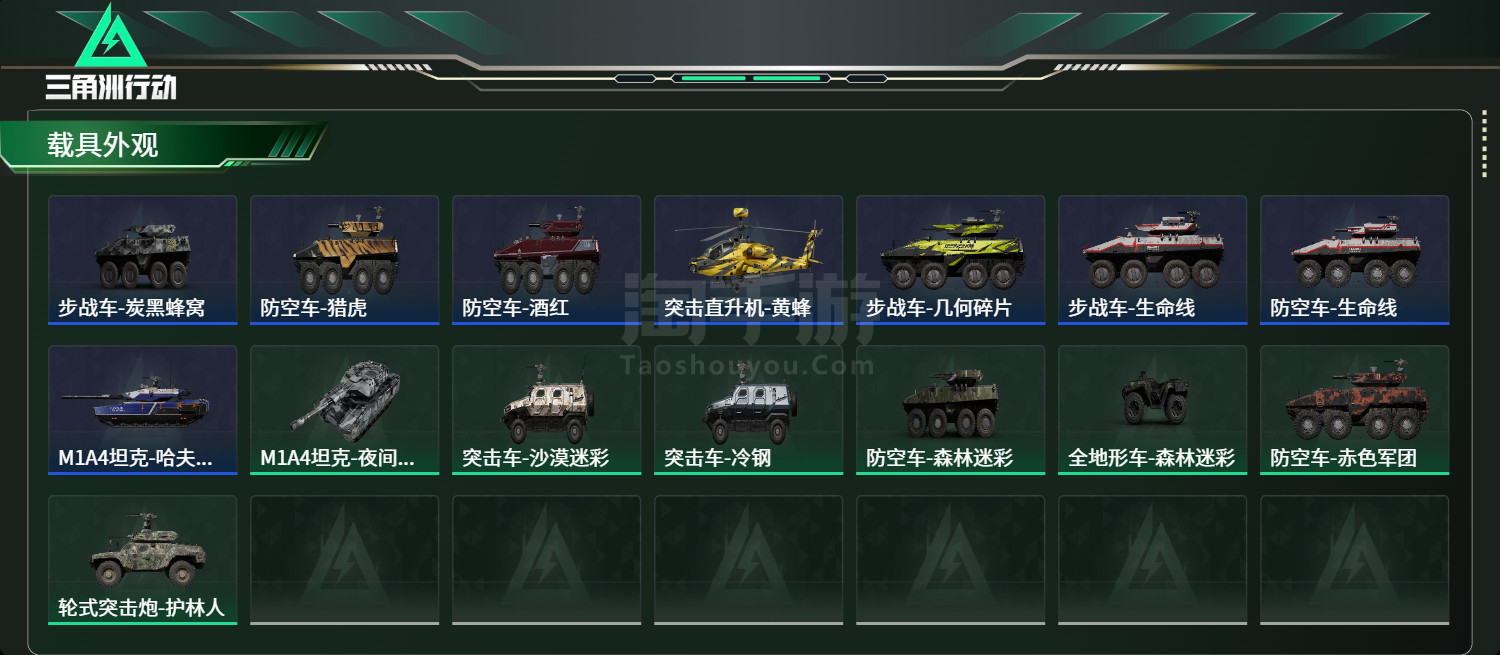
Task: Select the 步战车-生命线 skin card
Action: (1152, 260)
